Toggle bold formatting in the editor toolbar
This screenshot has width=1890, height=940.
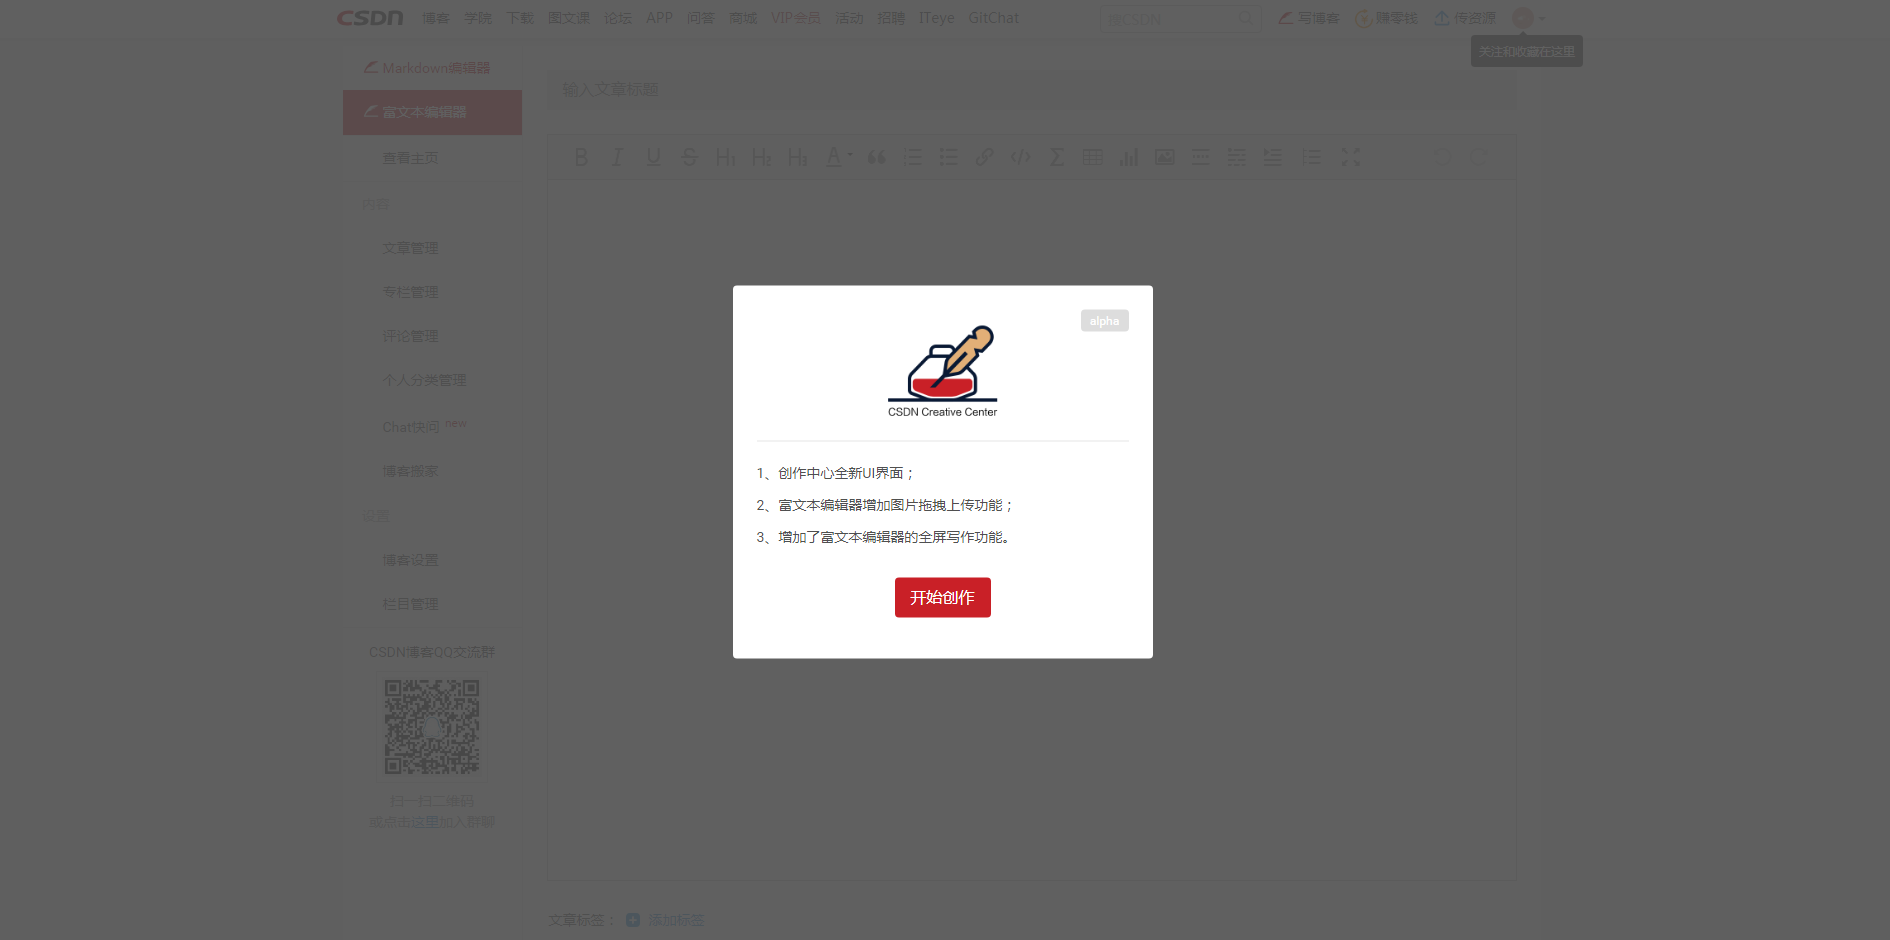coord(581,157)
